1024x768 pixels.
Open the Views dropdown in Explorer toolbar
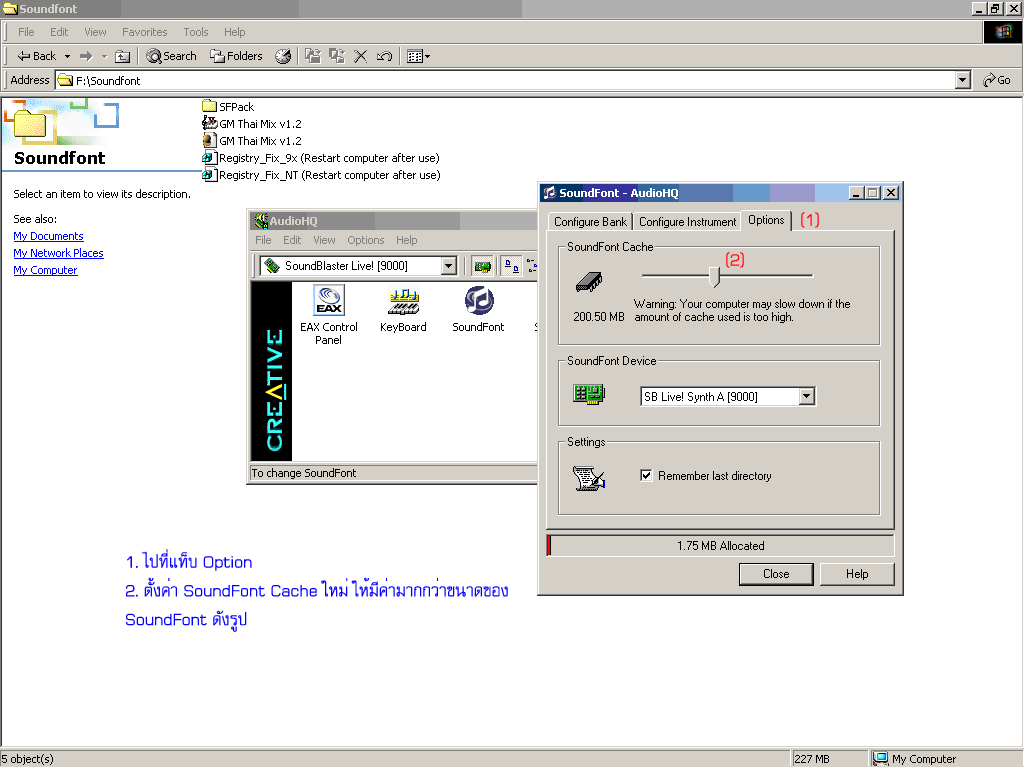419,56
